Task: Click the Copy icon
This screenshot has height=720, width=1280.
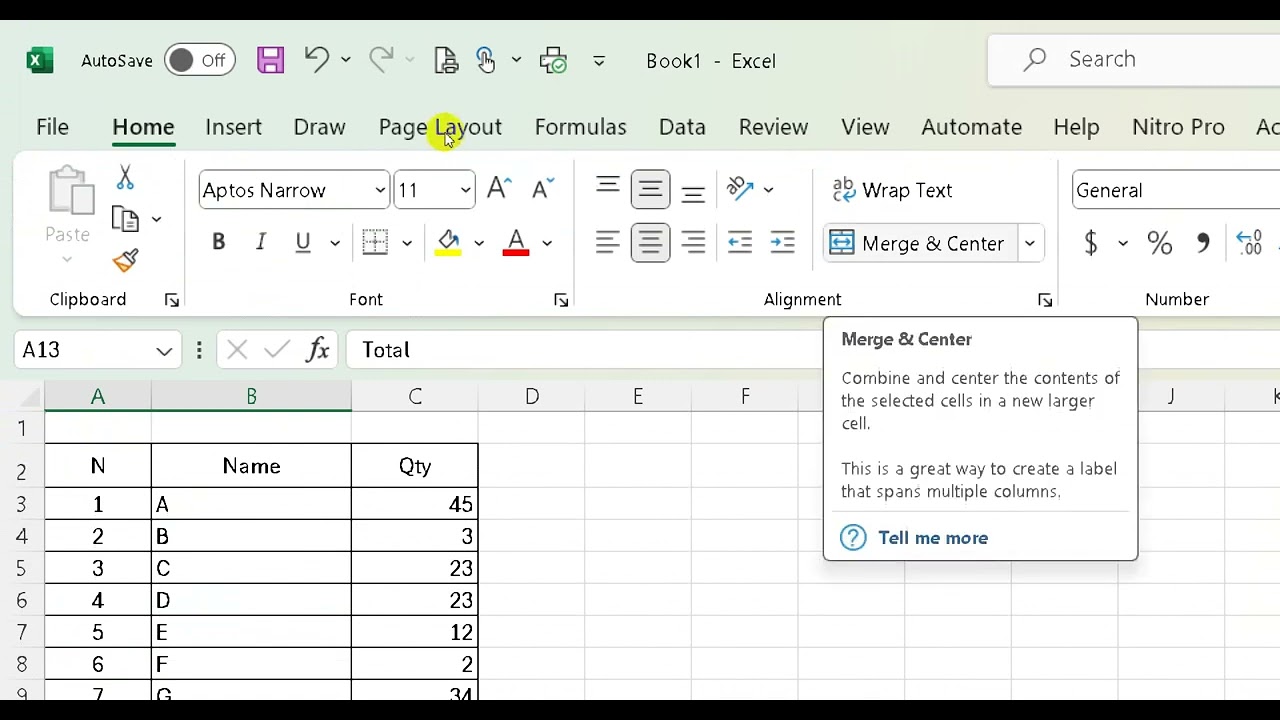Action: tap(126, 219)
